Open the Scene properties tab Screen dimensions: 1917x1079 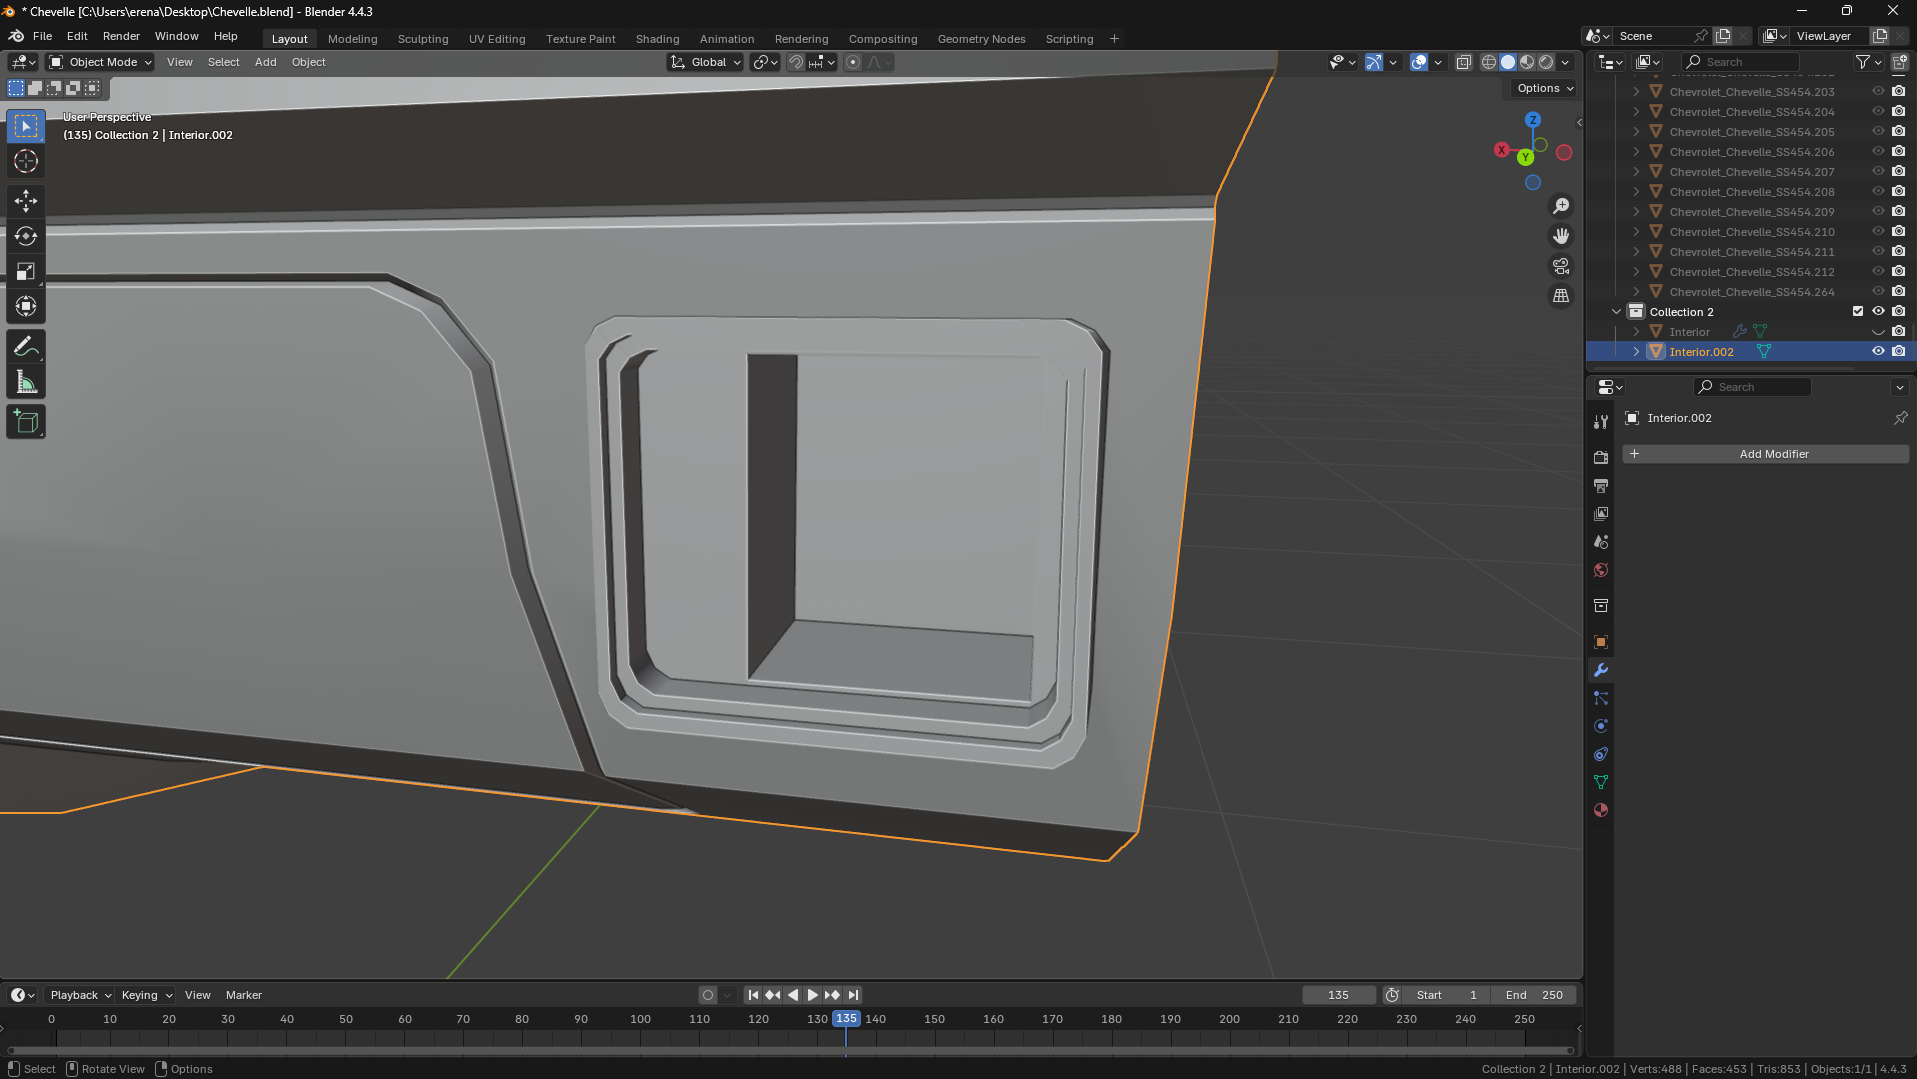1601,541
